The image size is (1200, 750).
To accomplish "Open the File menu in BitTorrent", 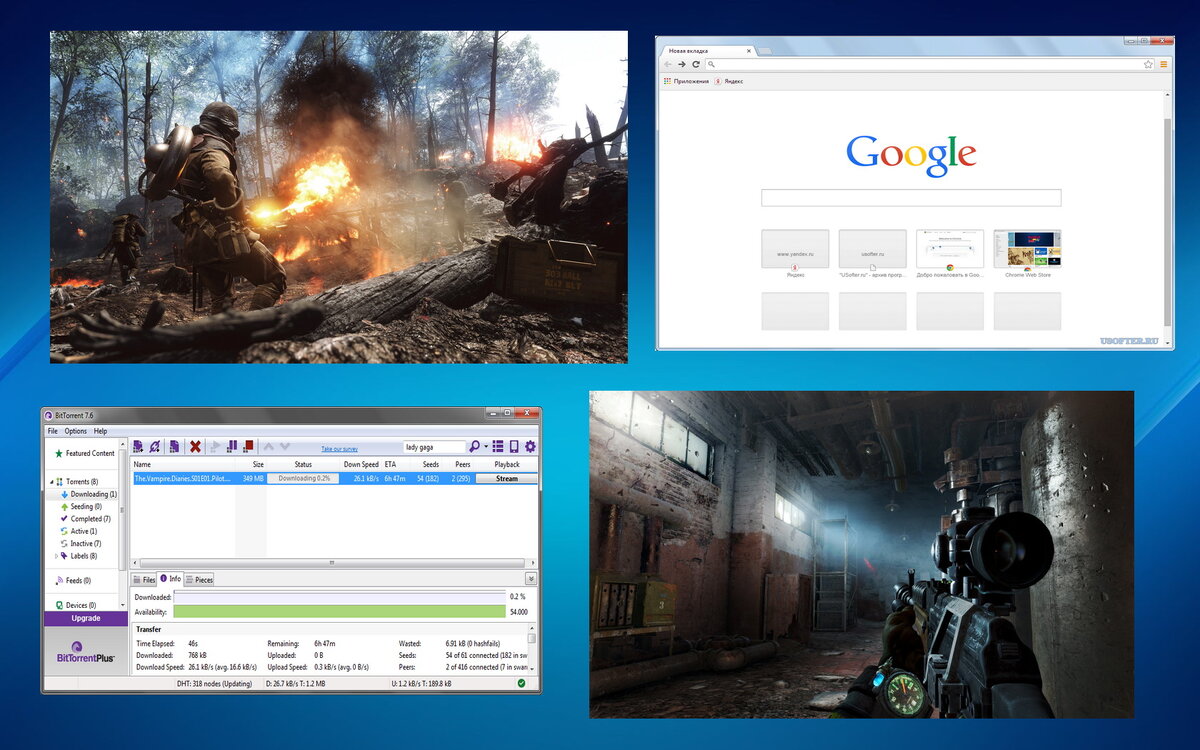I will (x=53, y=431).
